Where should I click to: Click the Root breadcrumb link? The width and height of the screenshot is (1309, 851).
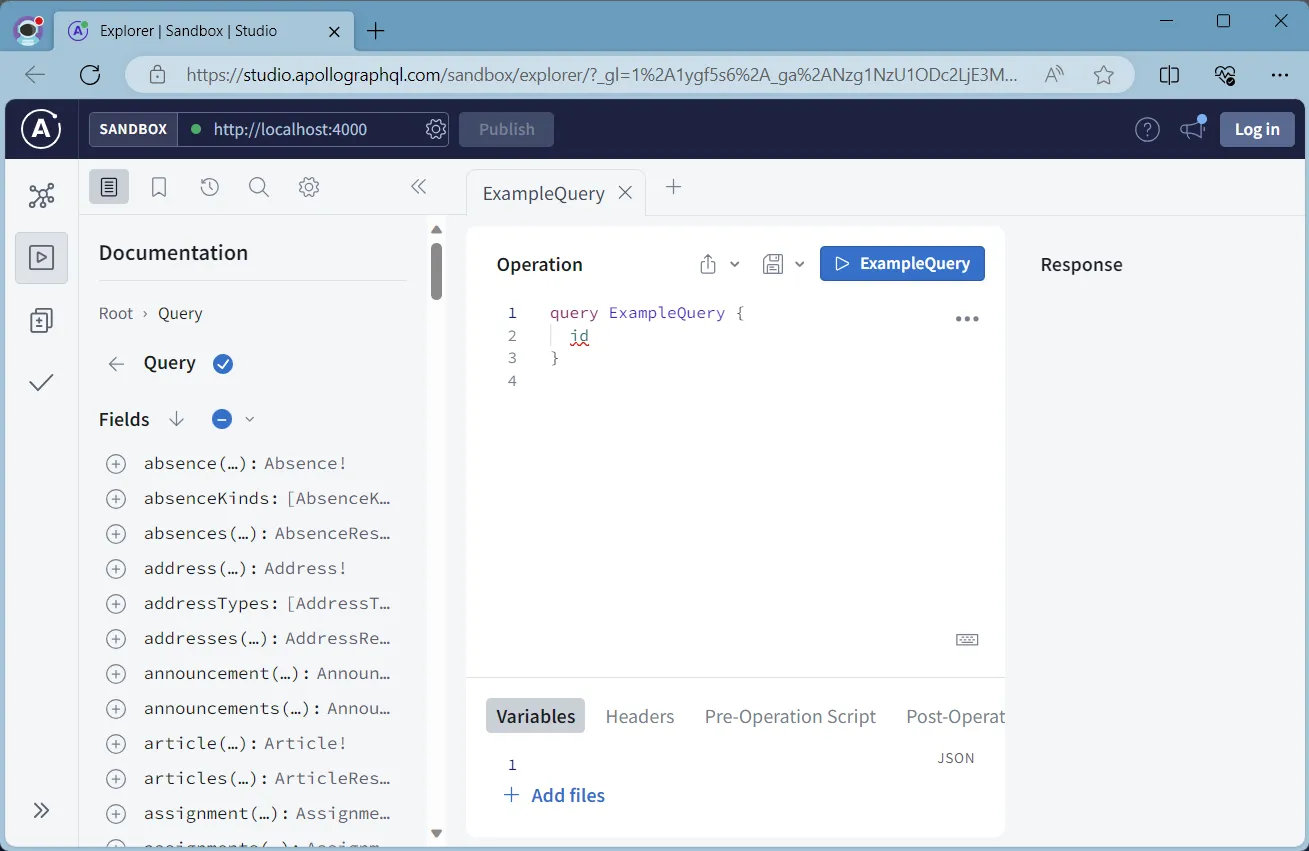pyautogui.click(x=116, y=313)
